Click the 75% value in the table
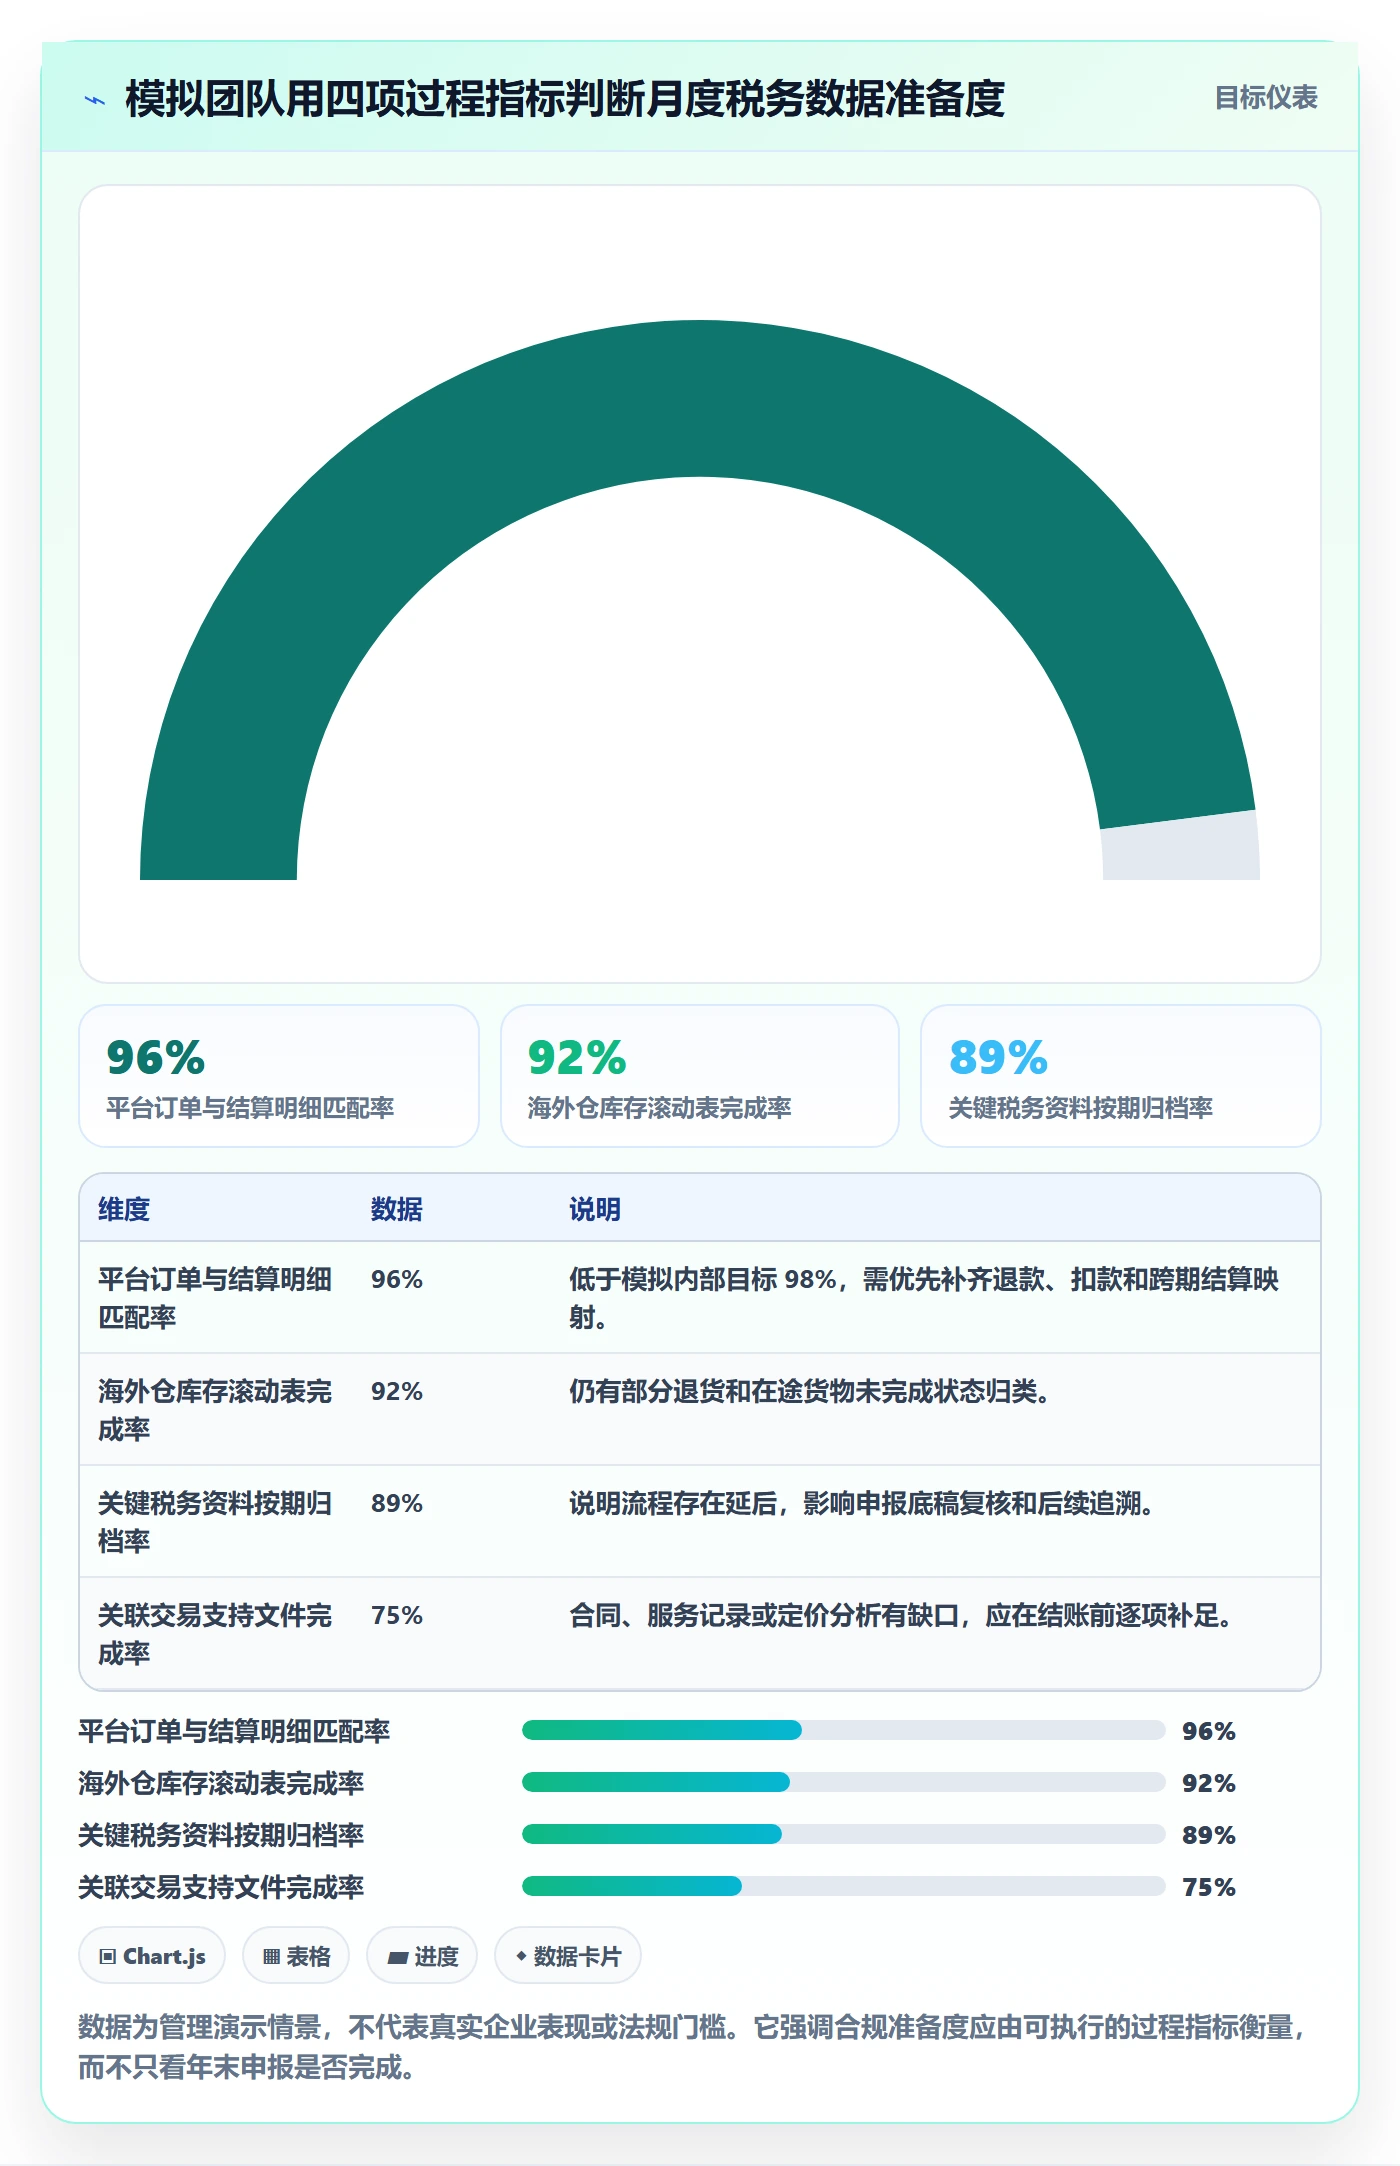 [397, 1616]
